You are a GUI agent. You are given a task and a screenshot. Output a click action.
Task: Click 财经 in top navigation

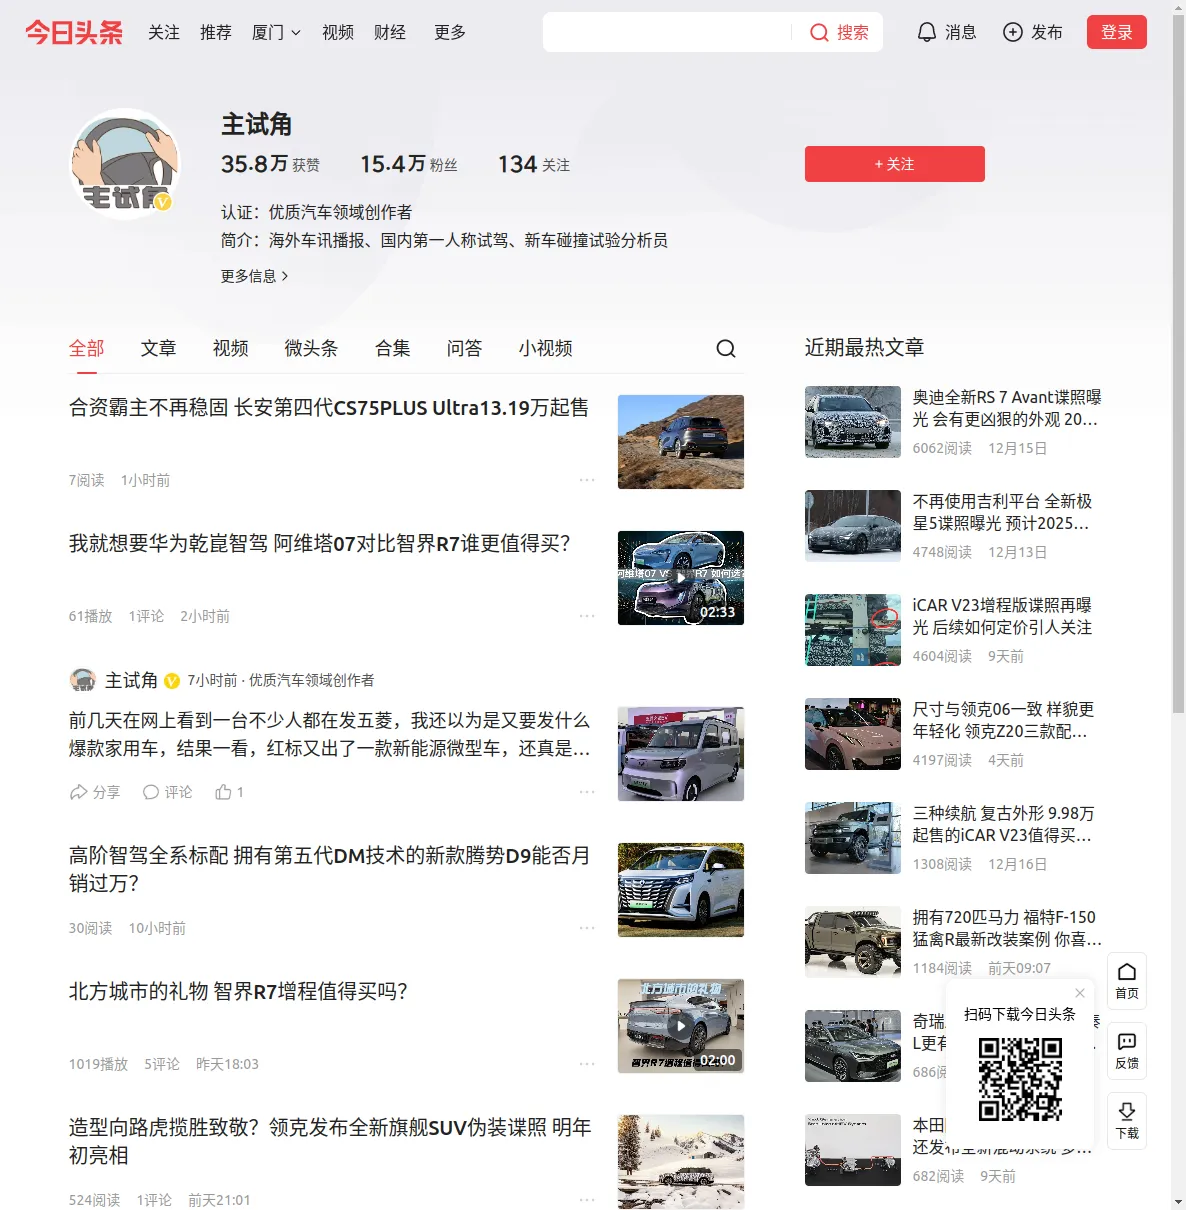(x=390, y=32)
